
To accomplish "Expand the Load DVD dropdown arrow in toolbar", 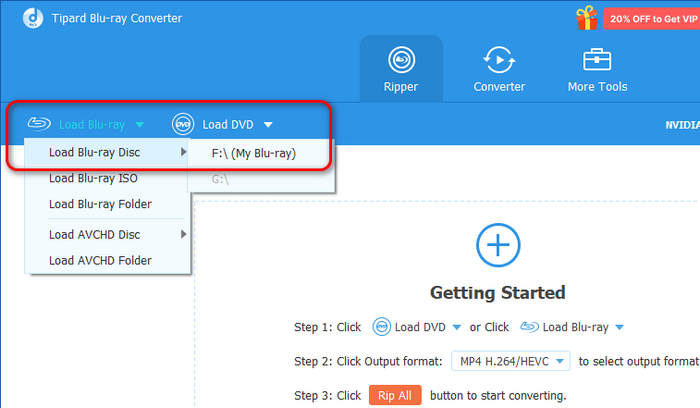I will [268, 125].
